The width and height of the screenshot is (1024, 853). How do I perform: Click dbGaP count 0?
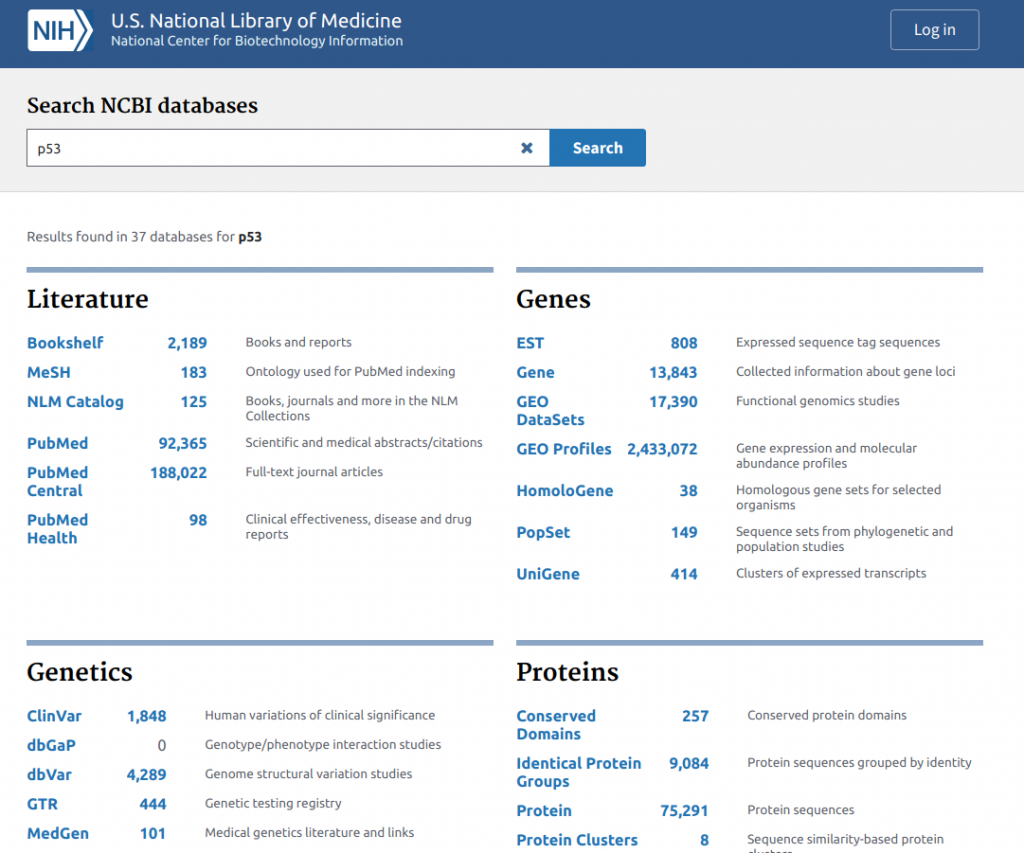tap(161, 745)
